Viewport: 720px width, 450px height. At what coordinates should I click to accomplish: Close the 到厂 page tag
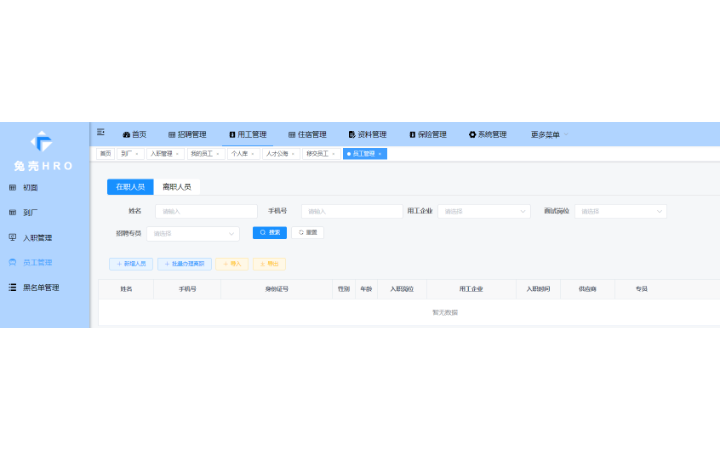tap(137, 154)
